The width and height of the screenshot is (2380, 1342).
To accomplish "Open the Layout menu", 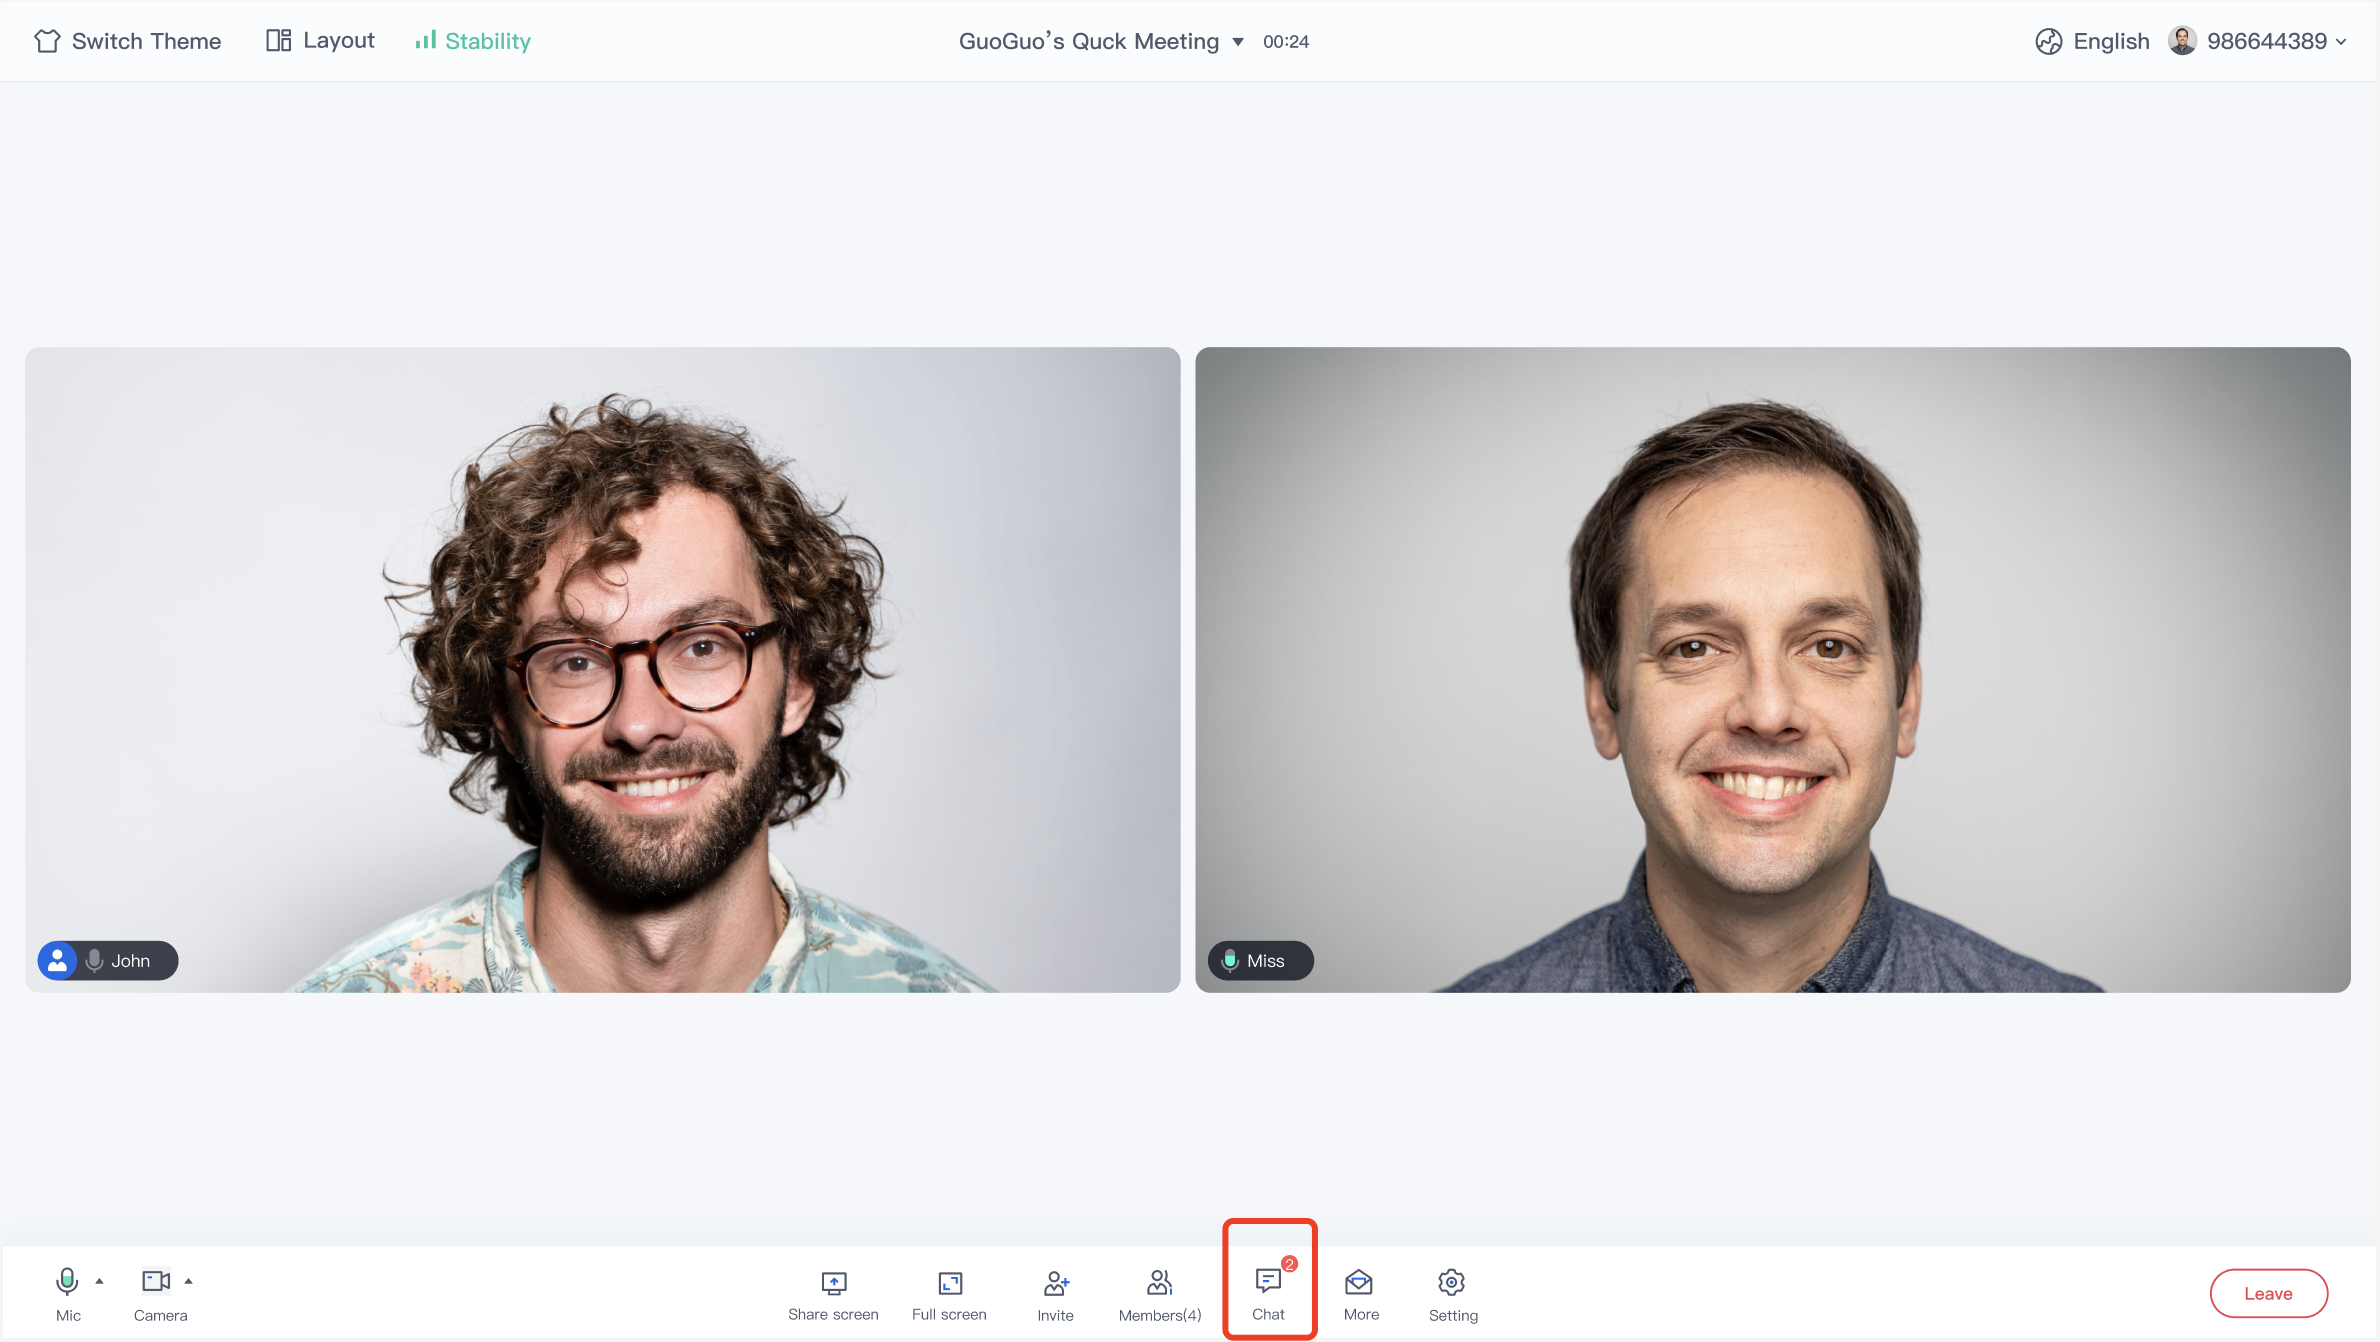I will [320, 41].
